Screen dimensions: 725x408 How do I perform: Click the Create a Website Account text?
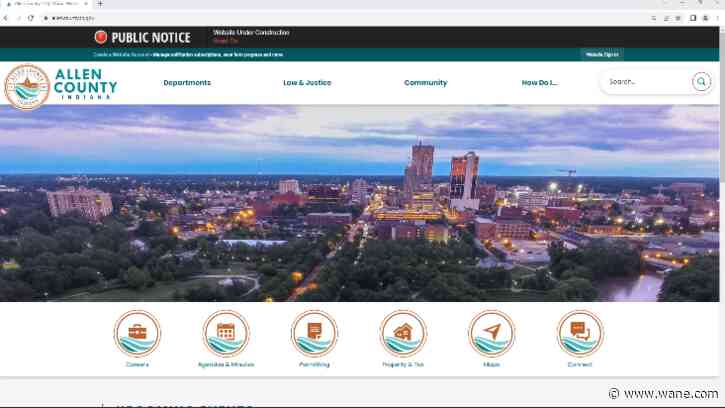coord(122,55)
